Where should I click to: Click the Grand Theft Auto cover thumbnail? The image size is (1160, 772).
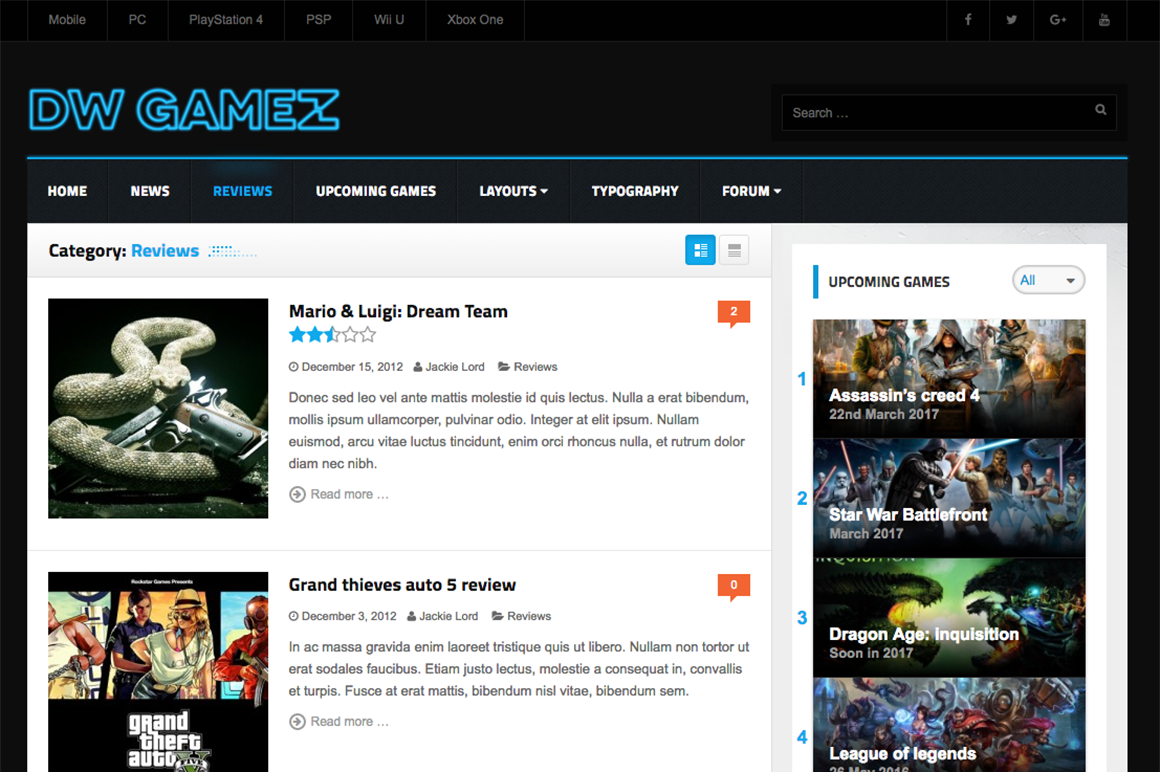158,671
